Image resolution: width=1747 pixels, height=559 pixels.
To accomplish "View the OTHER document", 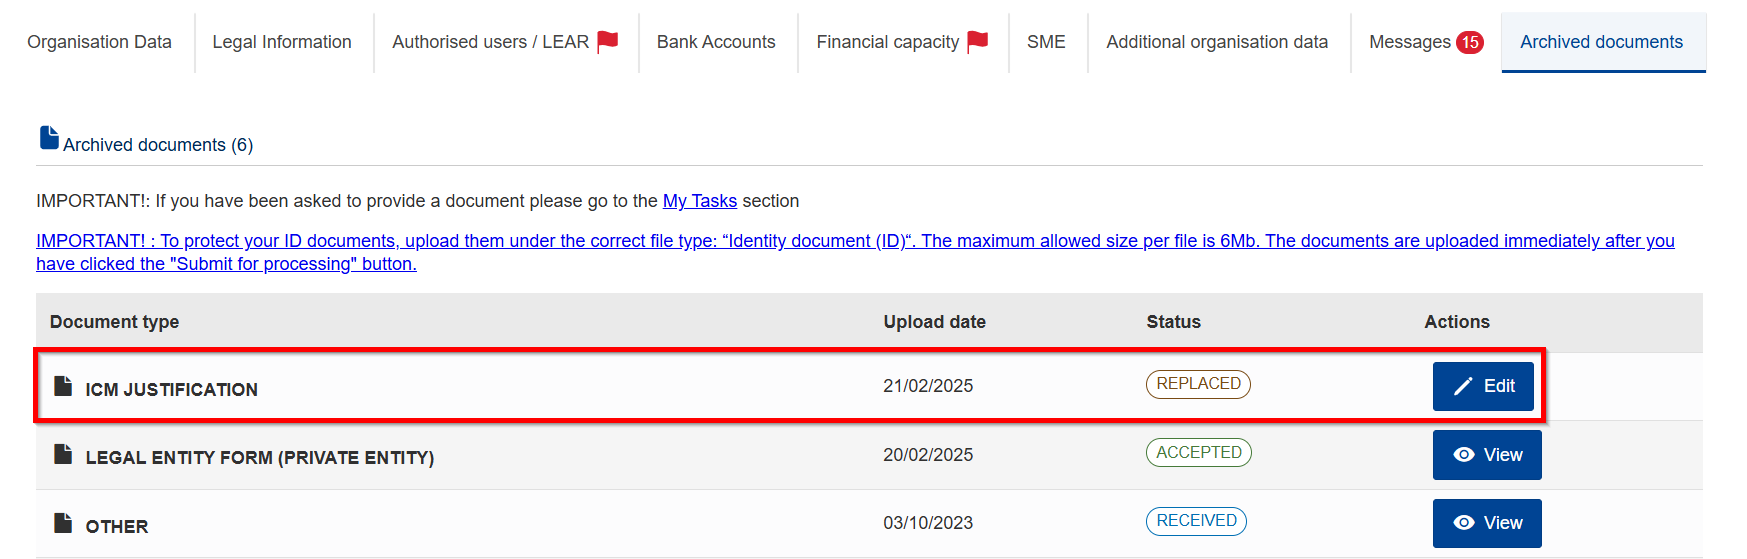I will coord(1487,523).
